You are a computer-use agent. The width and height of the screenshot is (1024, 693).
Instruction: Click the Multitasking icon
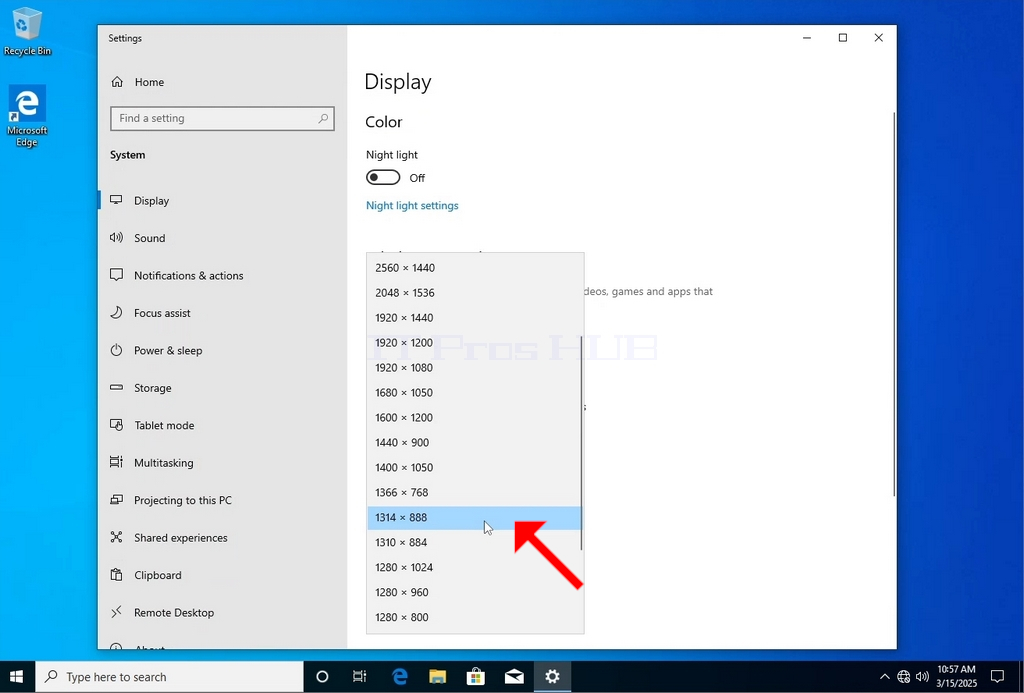tap(116, 462)
